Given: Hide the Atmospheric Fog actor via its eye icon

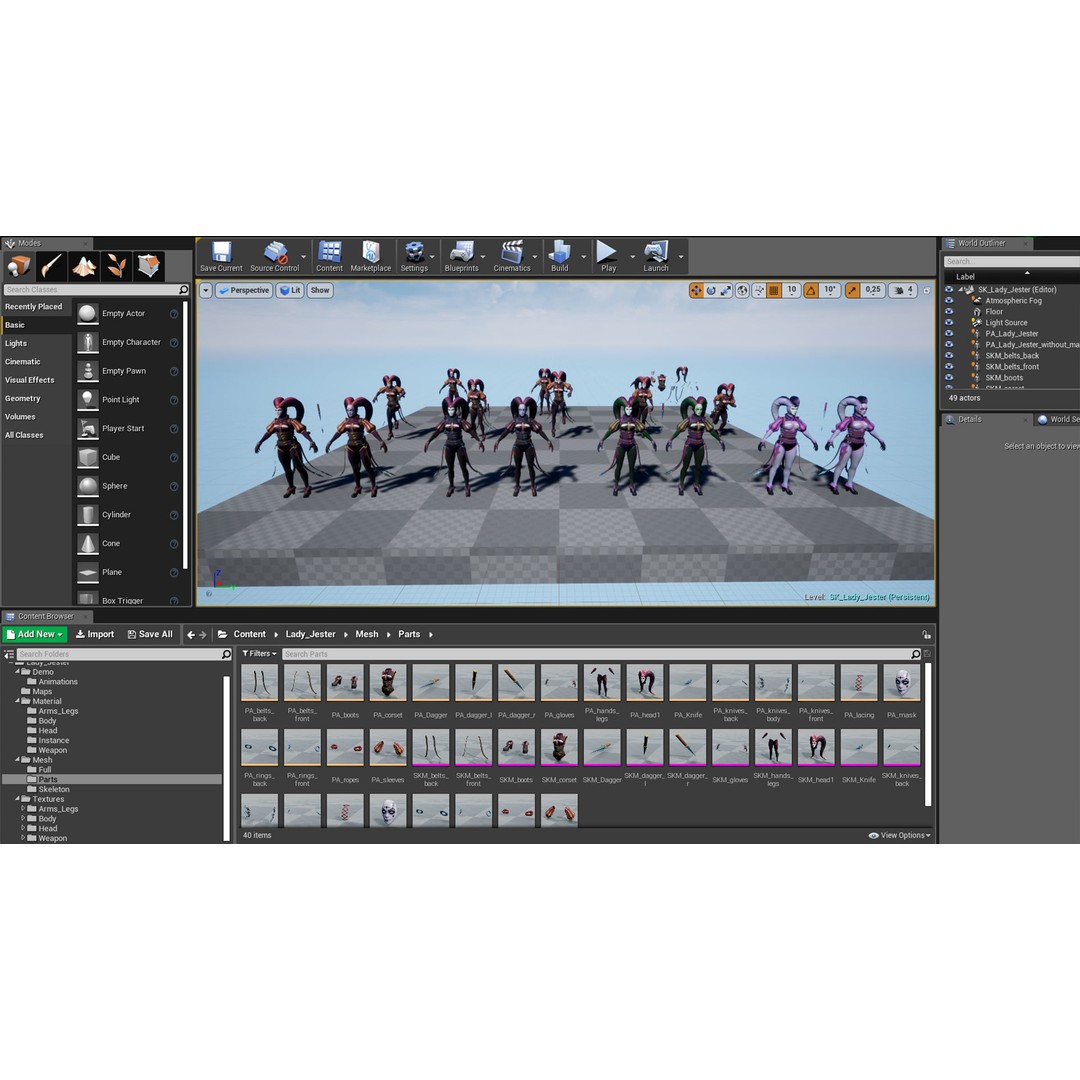Looking at the screenshot, I should click(949, 301).
